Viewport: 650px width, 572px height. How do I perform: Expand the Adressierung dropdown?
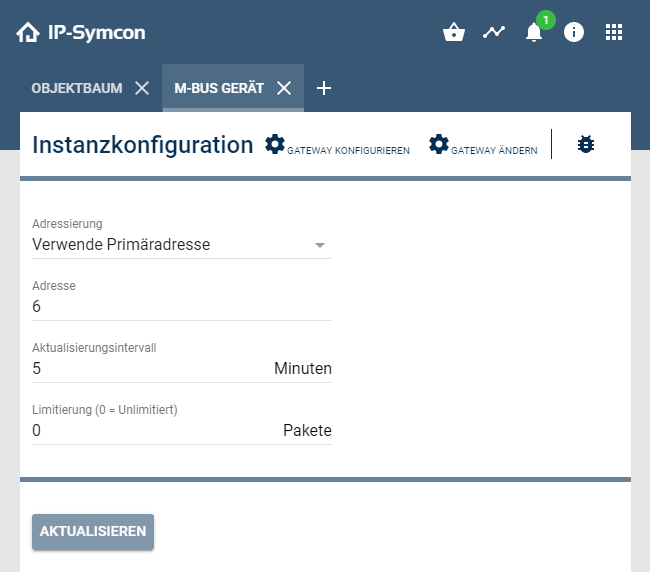[x=182, y=244]
